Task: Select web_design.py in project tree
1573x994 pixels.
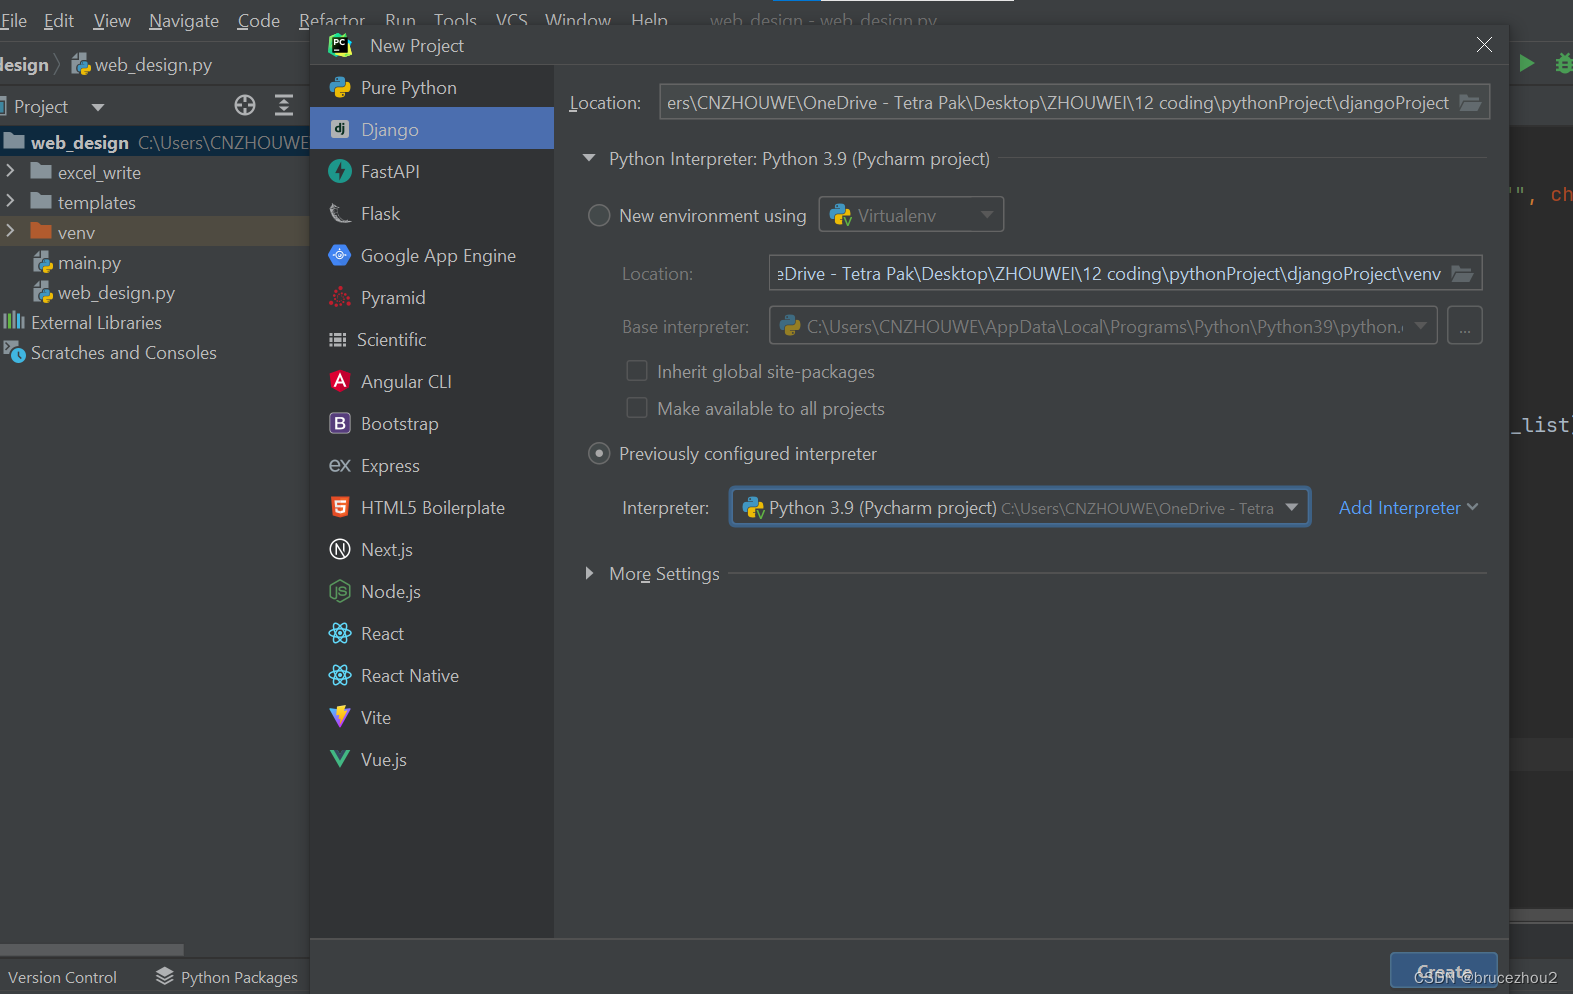Action: click(104, 292)
